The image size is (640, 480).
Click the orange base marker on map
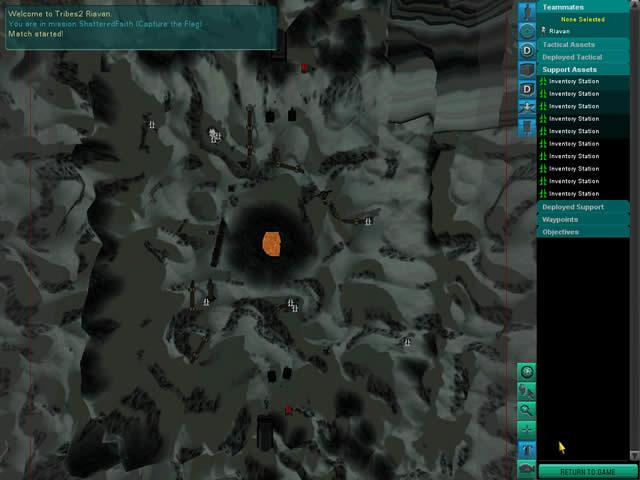tap(271, 242)
